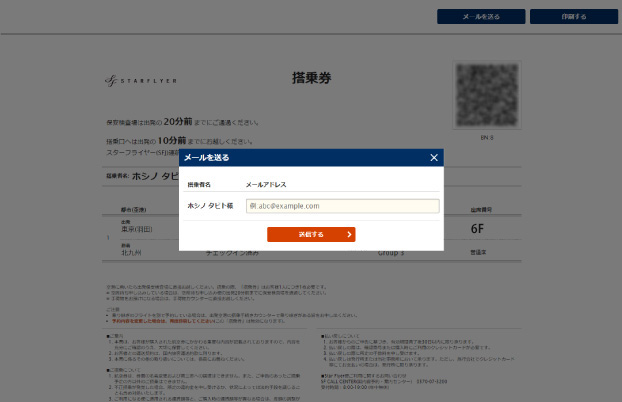Click the メールを送る dialog title bar
This screenshot has width=622, height=402.
(x=300, y=158)
